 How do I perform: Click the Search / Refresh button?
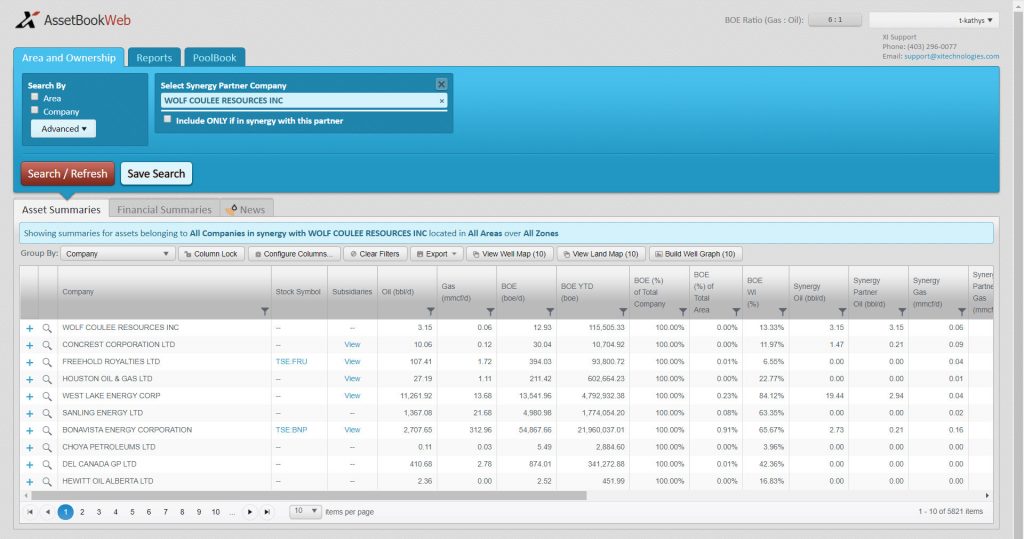(x=67, y=174)
